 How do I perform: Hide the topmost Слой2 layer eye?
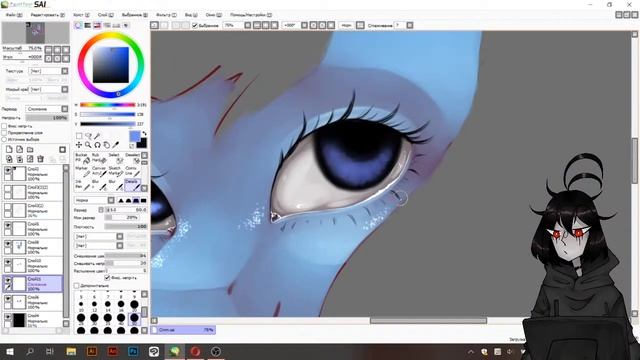pyautogui.click(x=8, y=170)
